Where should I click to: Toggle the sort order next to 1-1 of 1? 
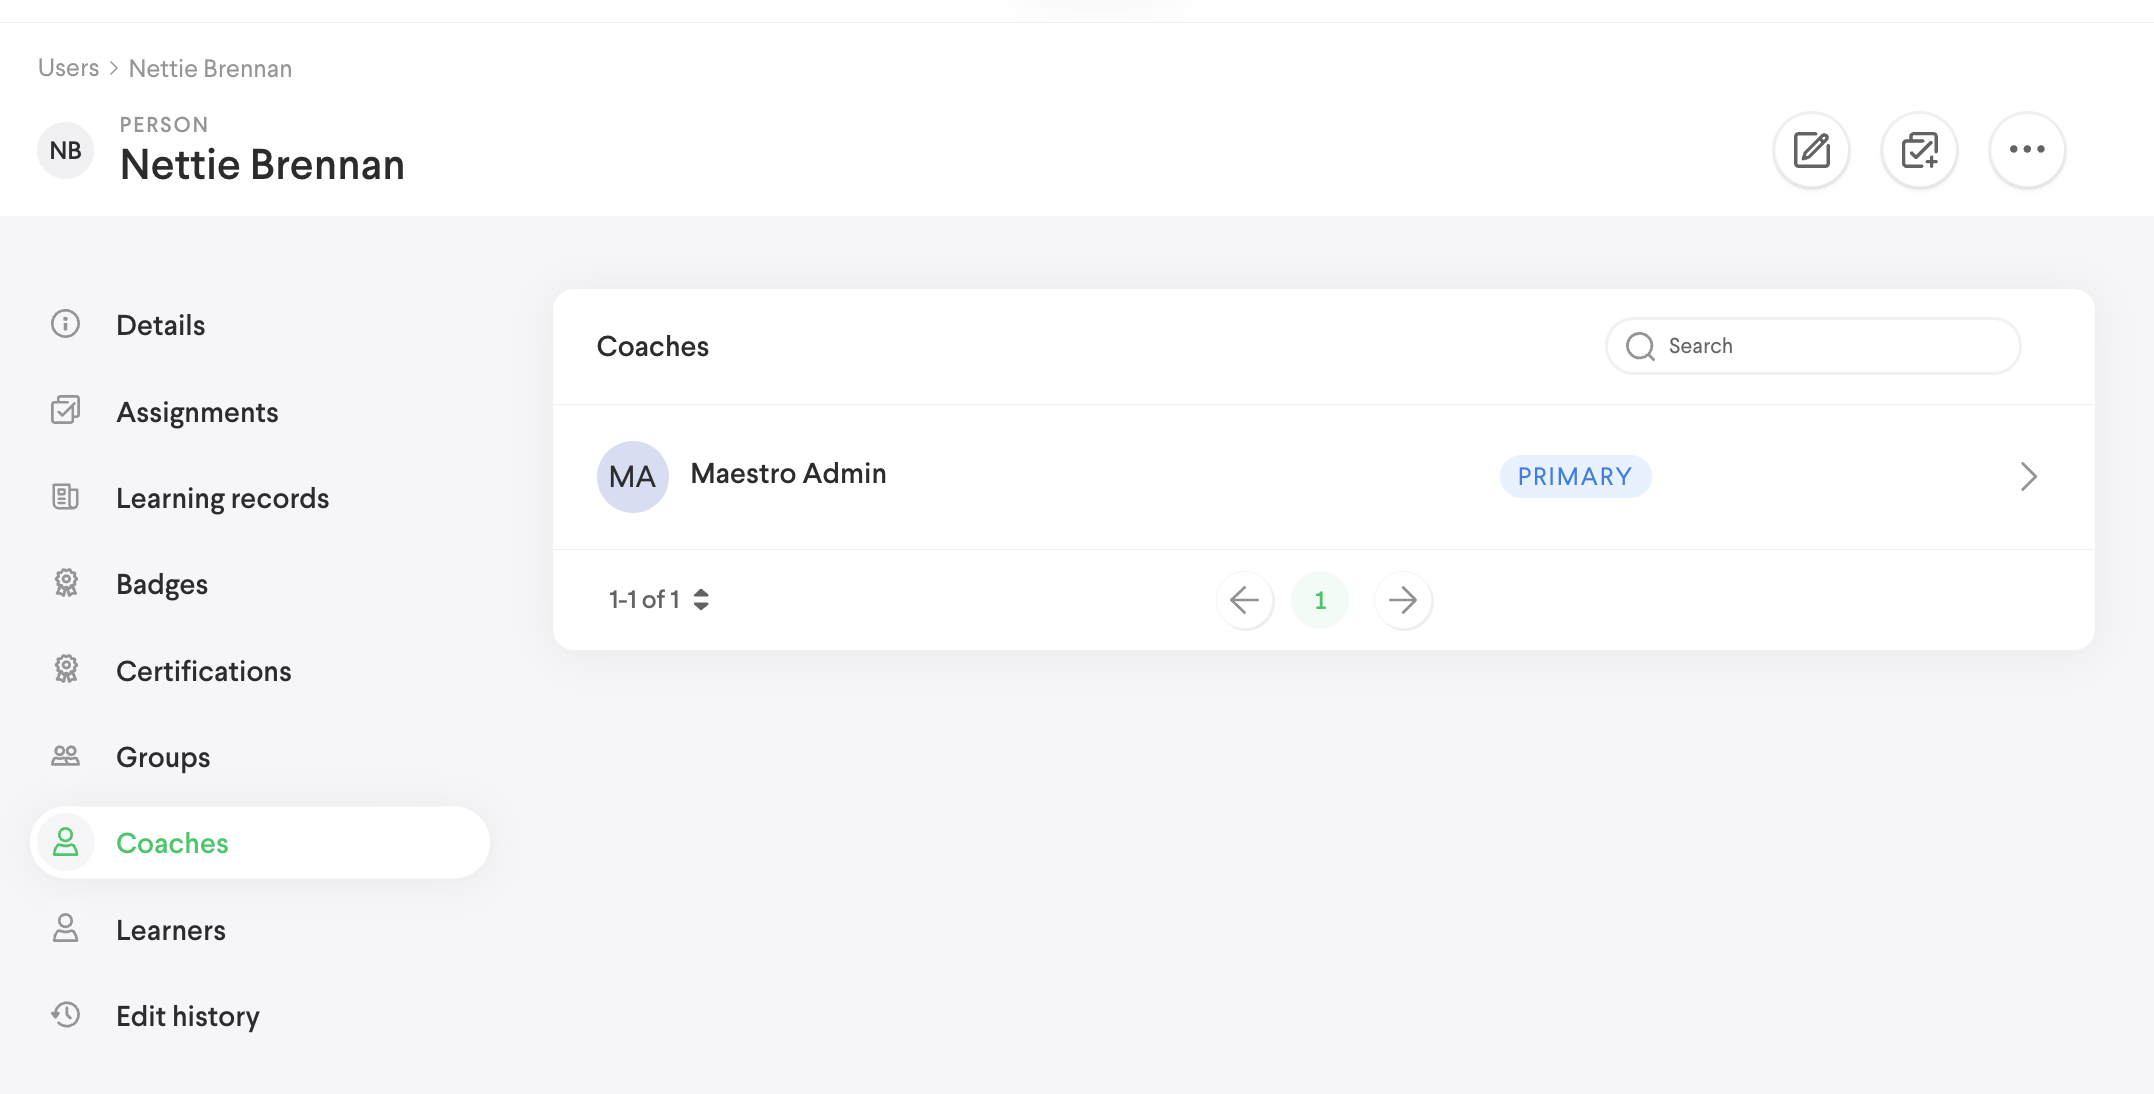coord(701,599)
